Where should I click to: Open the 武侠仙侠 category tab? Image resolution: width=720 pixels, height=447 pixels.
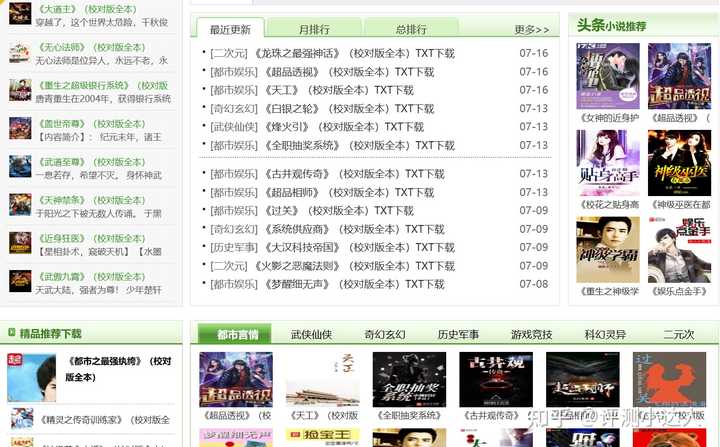311,334
